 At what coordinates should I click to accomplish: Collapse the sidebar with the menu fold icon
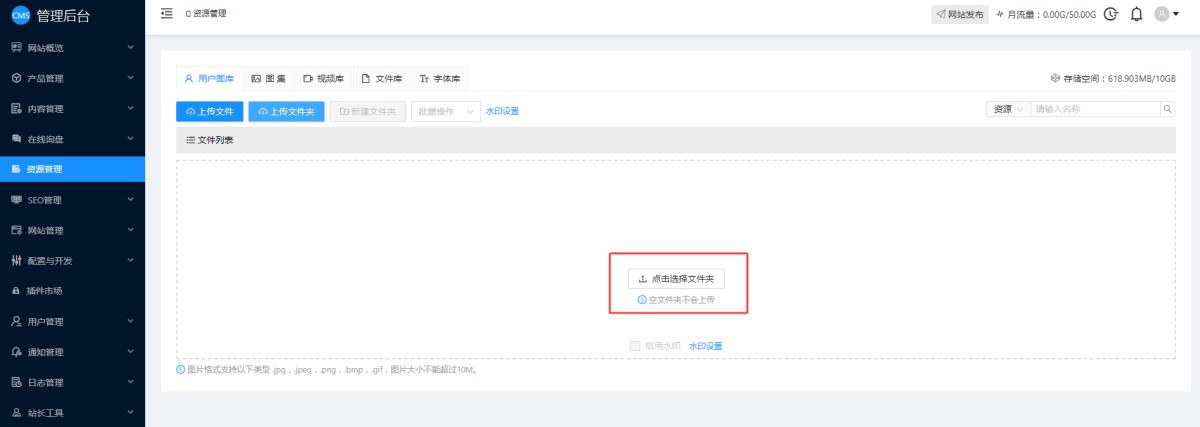tap(166, 14)
